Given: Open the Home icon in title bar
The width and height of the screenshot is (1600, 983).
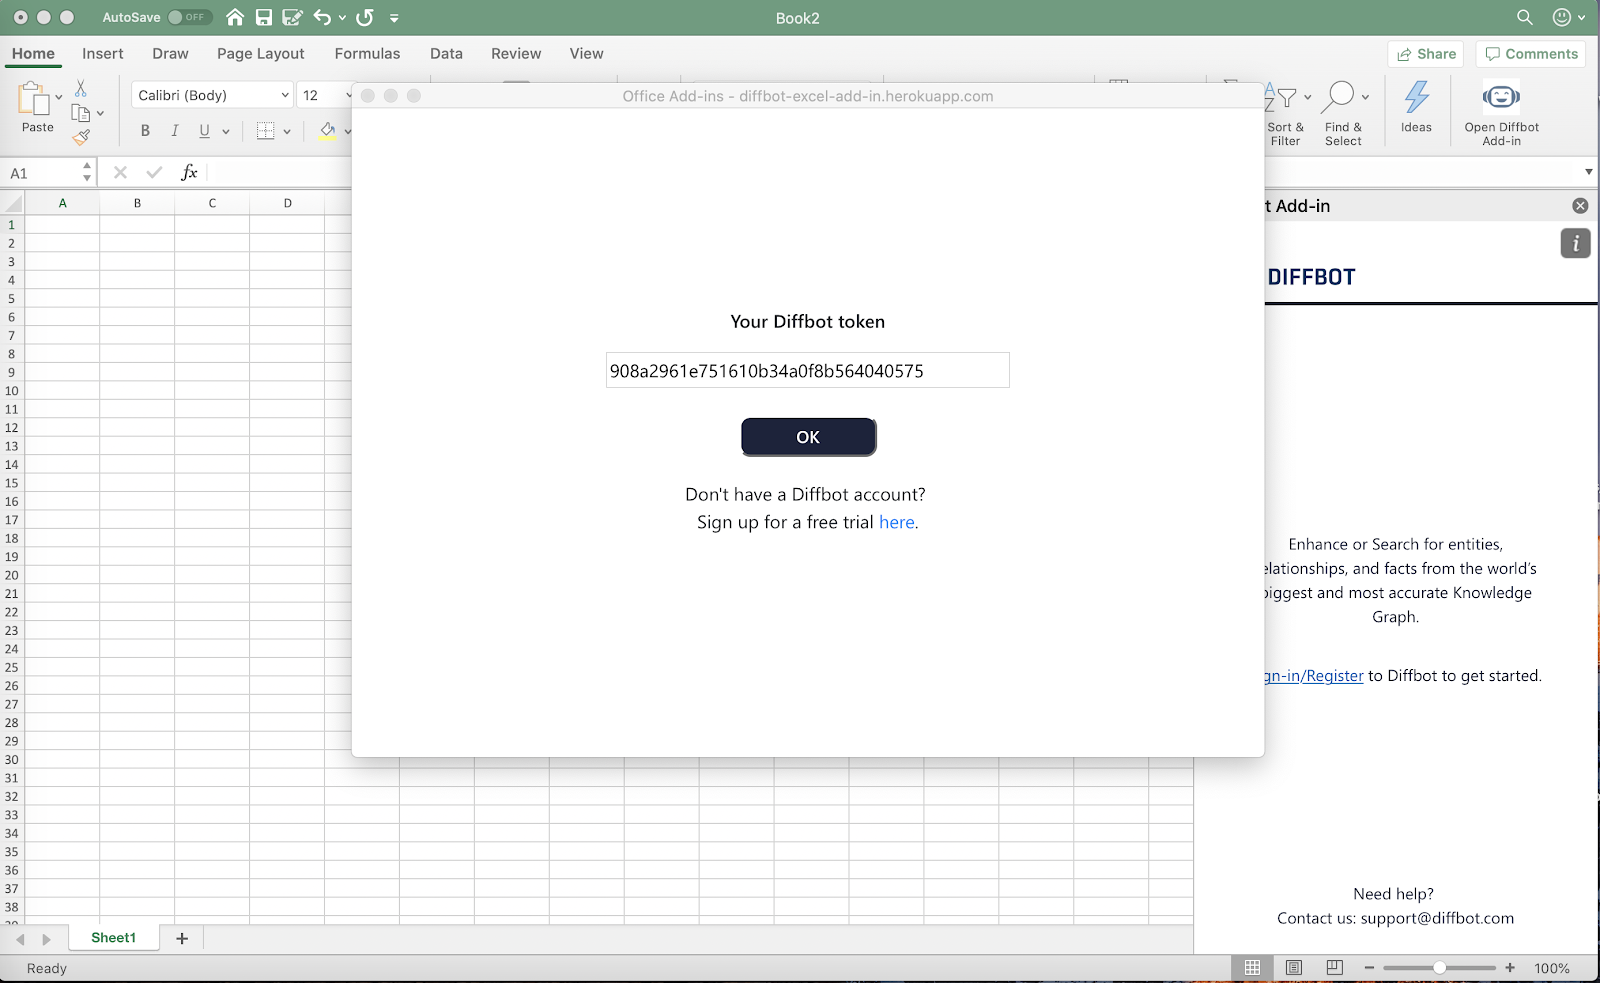Looking at the screenshot, I should coord(235,17).
